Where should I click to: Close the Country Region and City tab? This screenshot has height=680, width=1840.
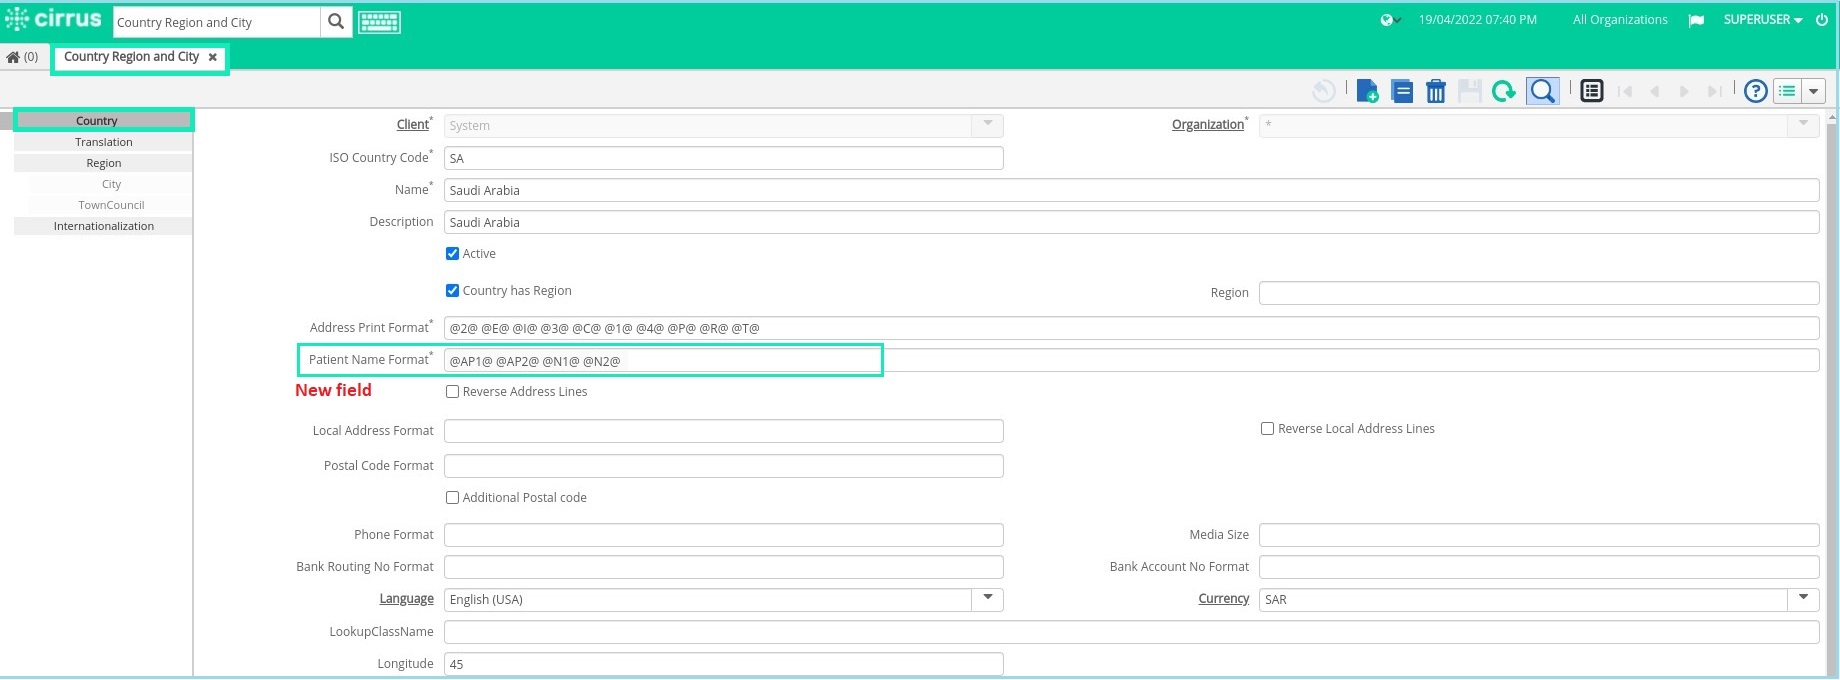coord(213,57)
